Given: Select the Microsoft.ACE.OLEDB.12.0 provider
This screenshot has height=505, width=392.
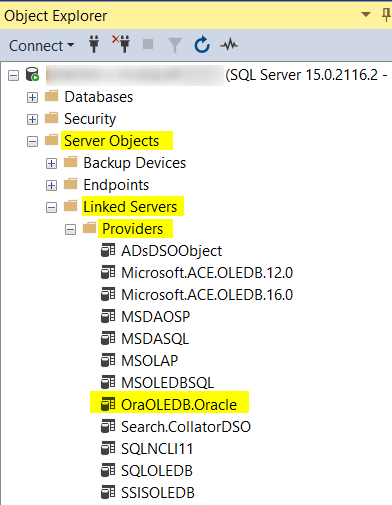Looking at the screenshot, I should (207, 273).
